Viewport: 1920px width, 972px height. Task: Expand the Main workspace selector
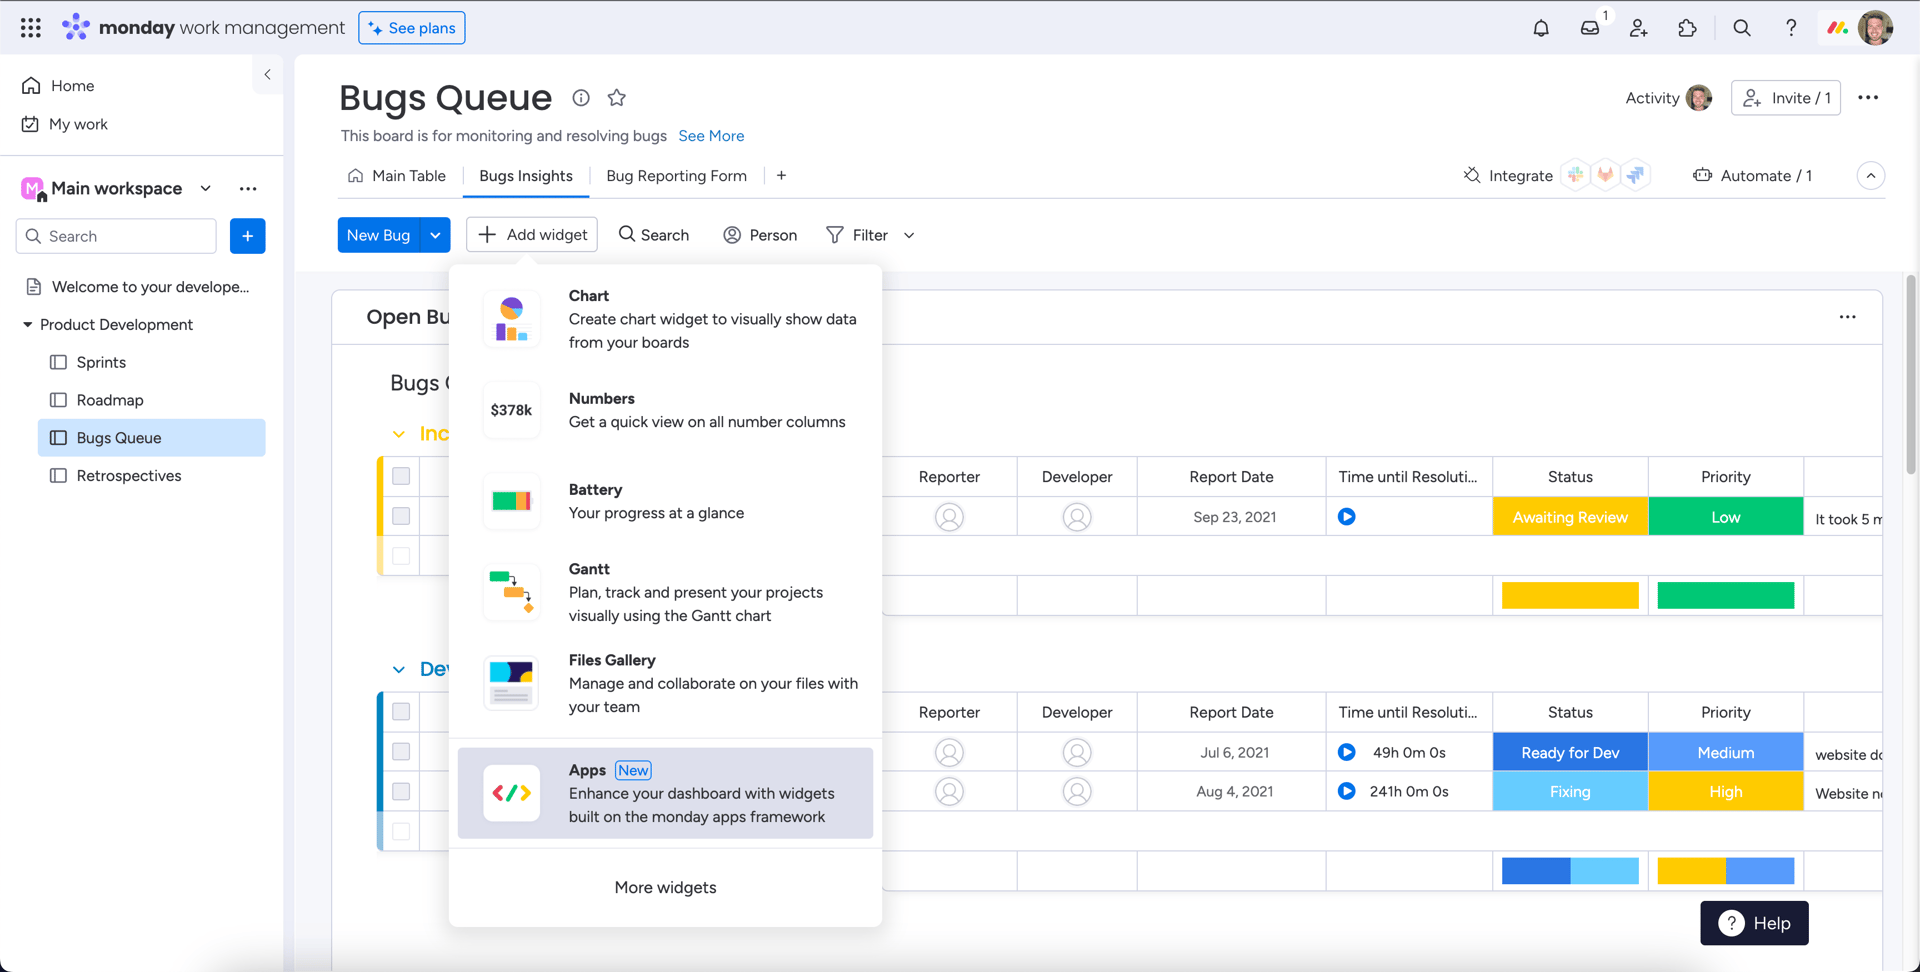click(206, 188)
